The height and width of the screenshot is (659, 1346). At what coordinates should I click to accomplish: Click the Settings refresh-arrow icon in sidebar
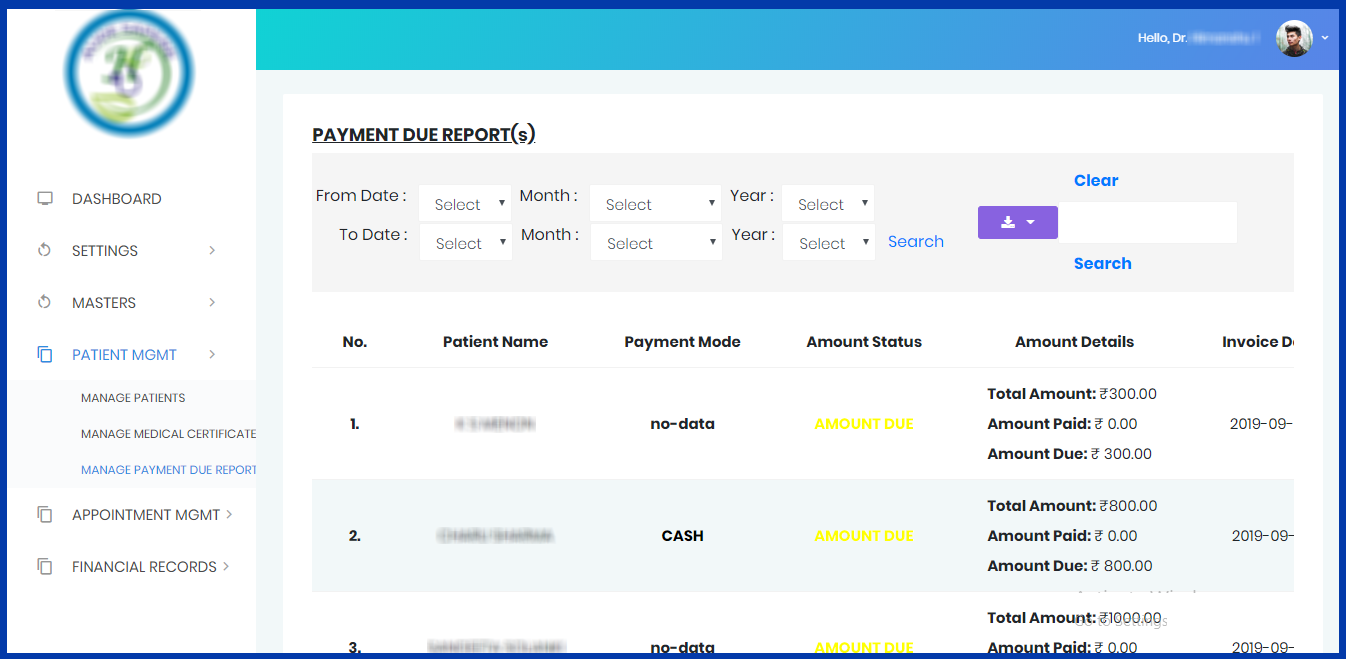pos(44,250)
